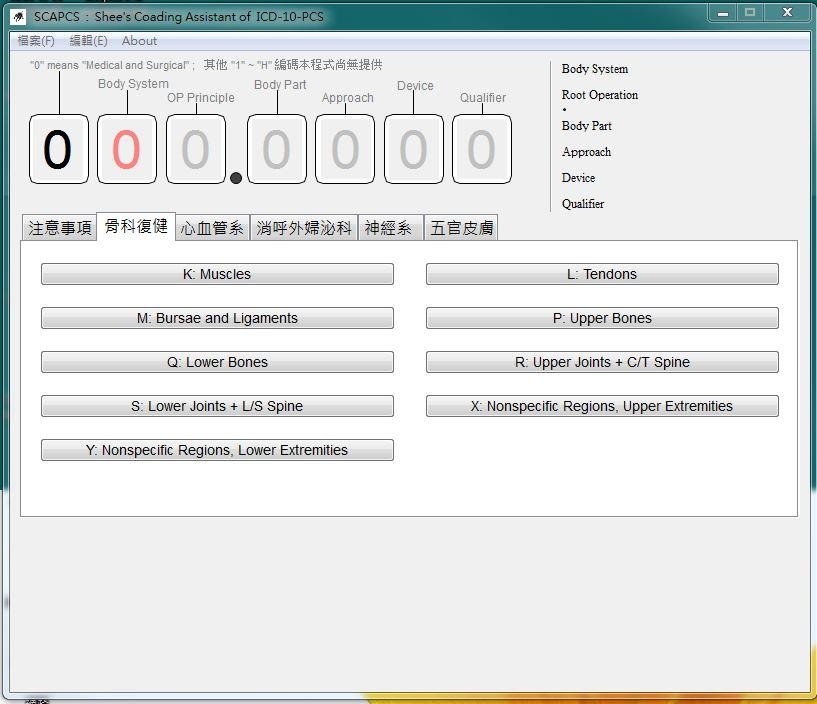Select the 骨科復健 tab
The height and width of the screenshot is (704, 817).
pos(136,226)
